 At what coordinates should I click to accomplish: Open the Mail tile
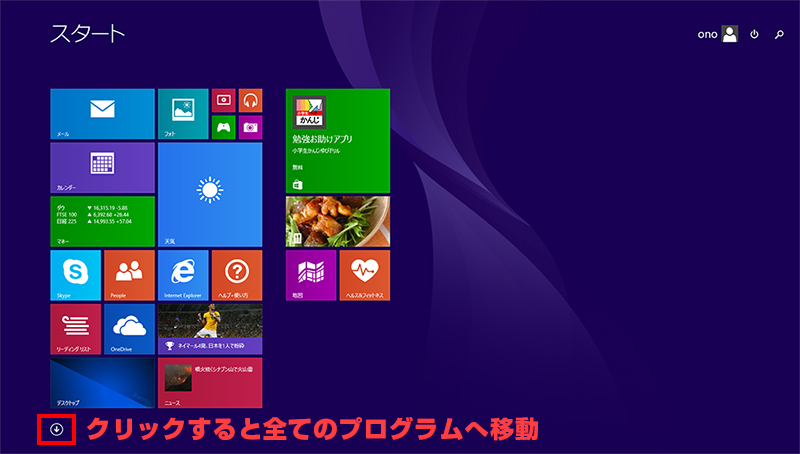tap(102, 114)
